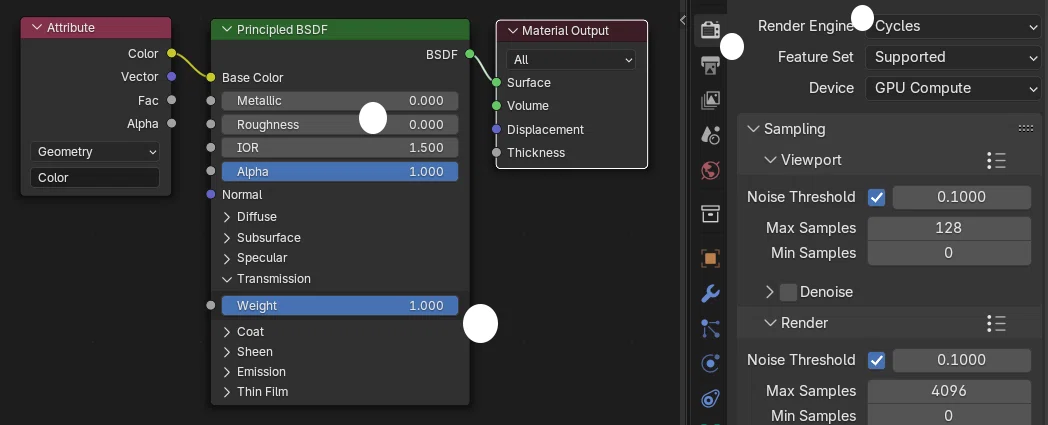
Task: Click the BSDF output socket
Action: point(470,54)
